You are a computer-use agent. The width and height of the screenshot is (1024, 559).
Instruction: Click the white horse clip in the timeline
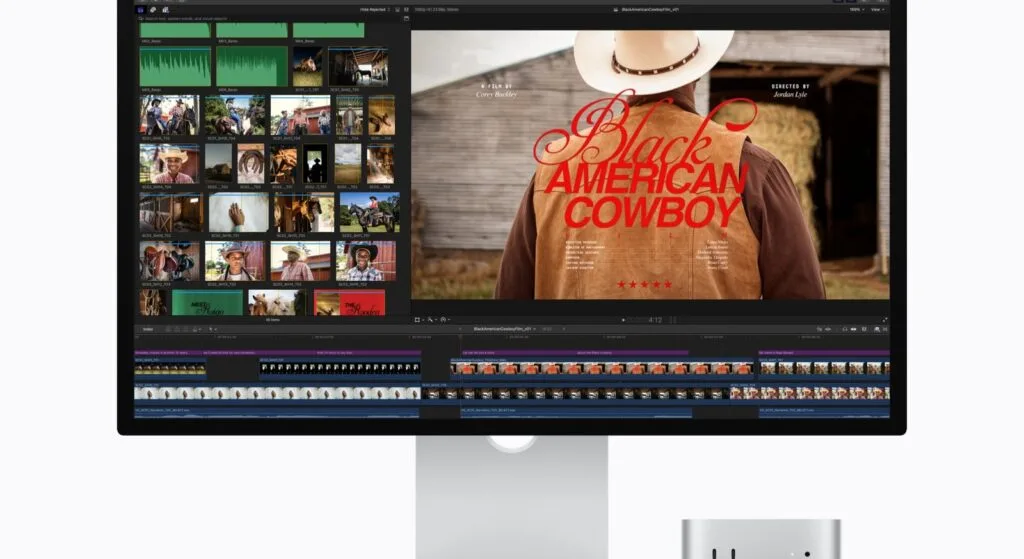point(277,393)
